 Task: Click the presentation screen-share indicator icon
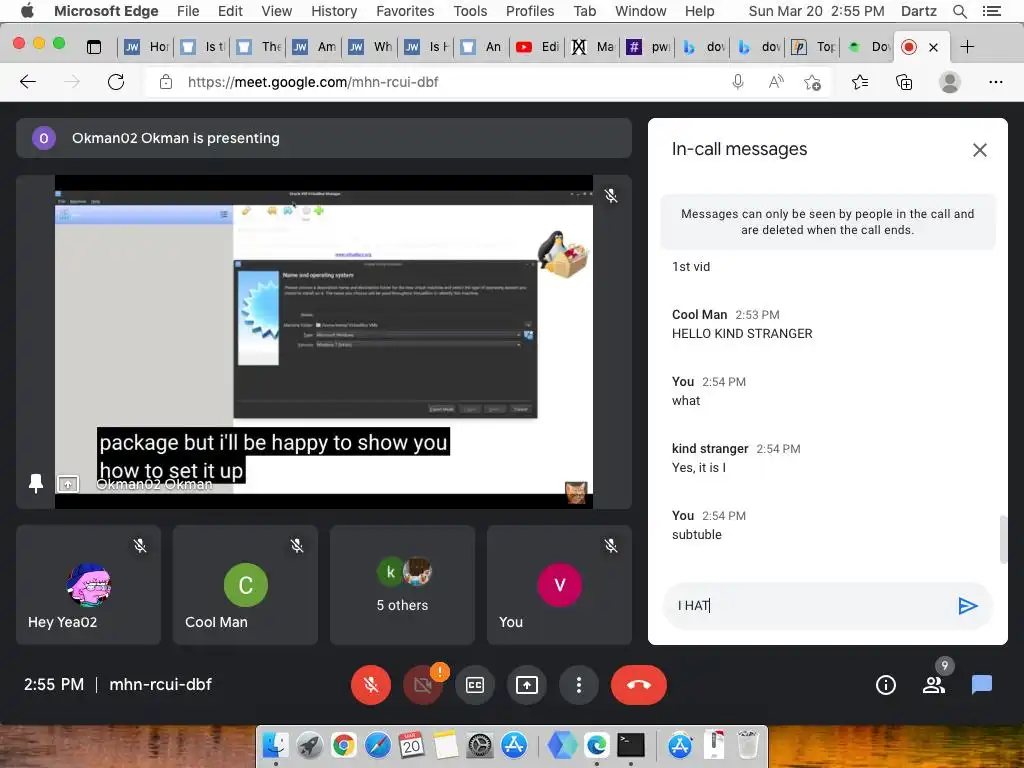[x=68, y=484]
